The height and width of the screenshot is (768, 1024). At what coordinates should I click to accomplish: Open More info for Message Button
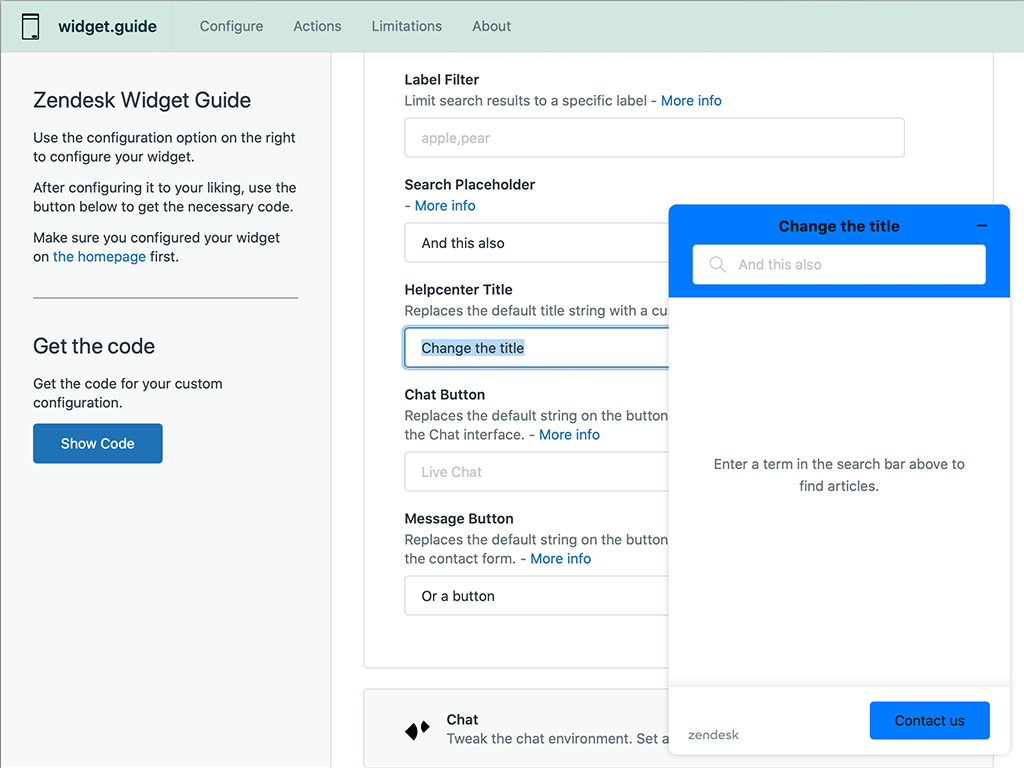pos(560,558)
